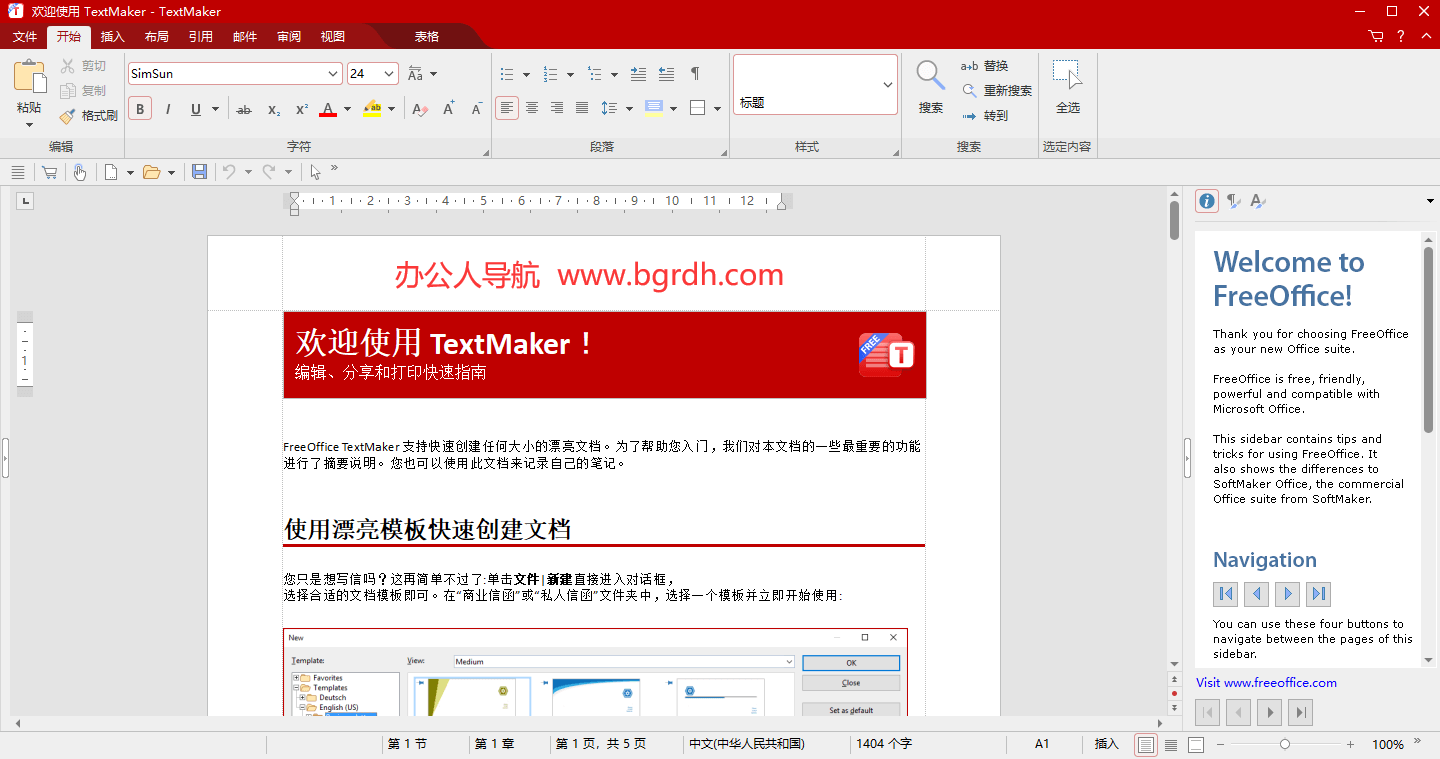Toggle paragraph marks display

694,73
